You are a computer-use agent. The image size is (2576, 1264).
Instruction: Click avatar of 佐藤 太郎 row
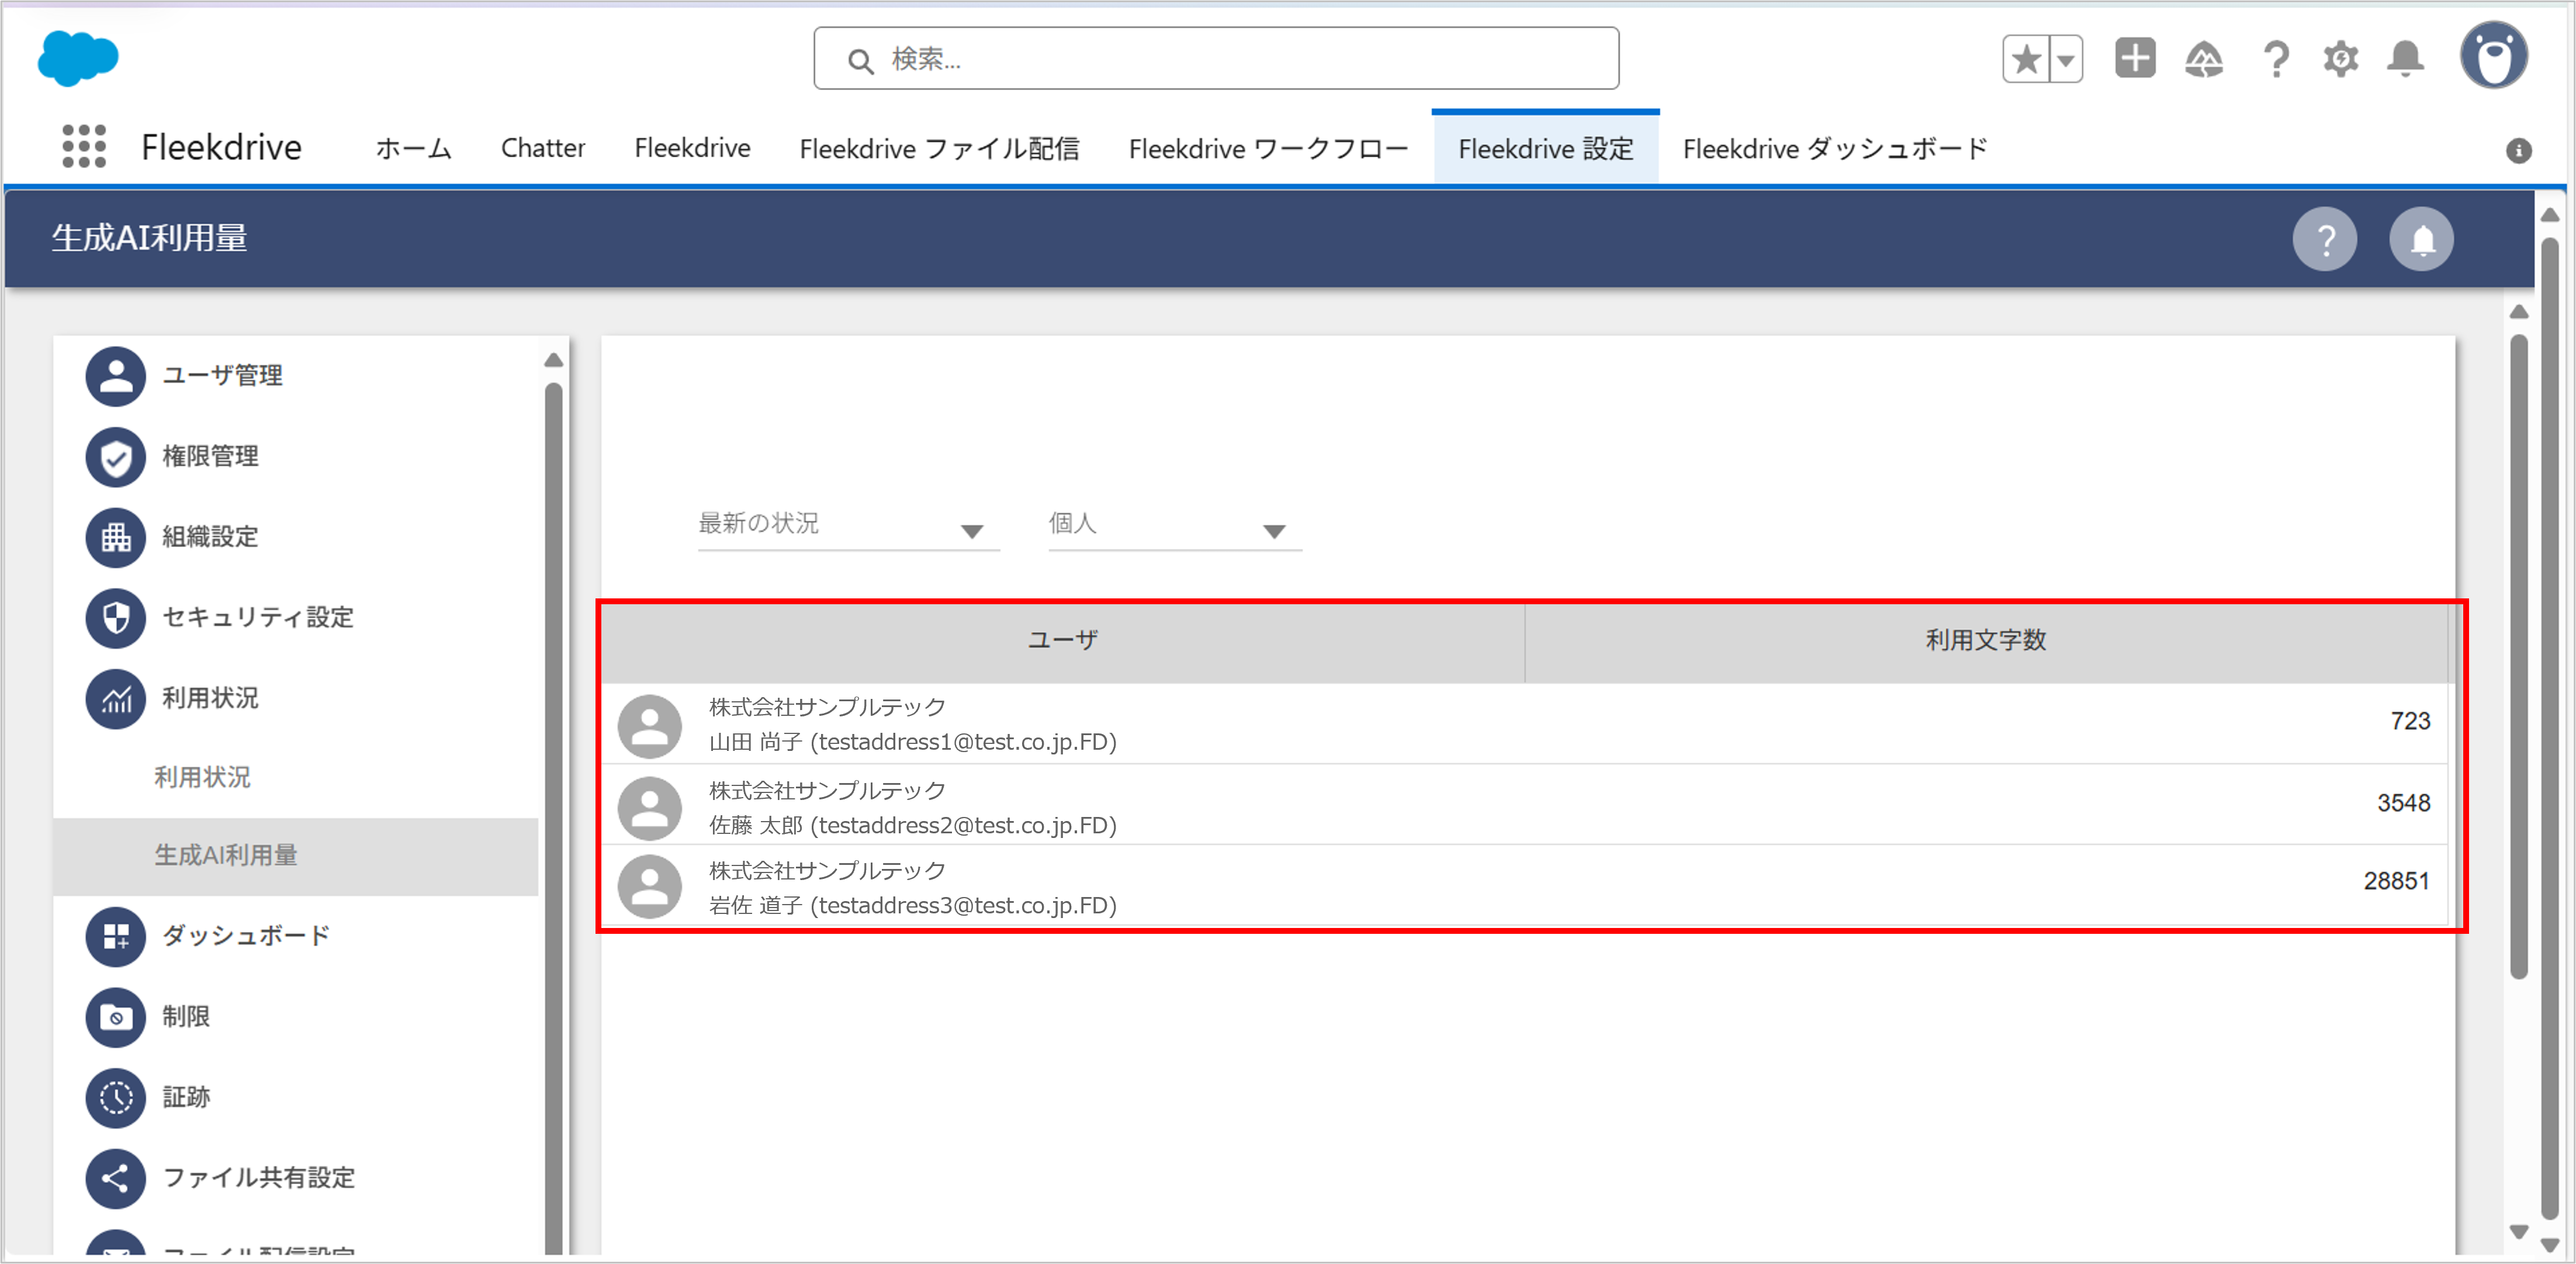[649, 808]
